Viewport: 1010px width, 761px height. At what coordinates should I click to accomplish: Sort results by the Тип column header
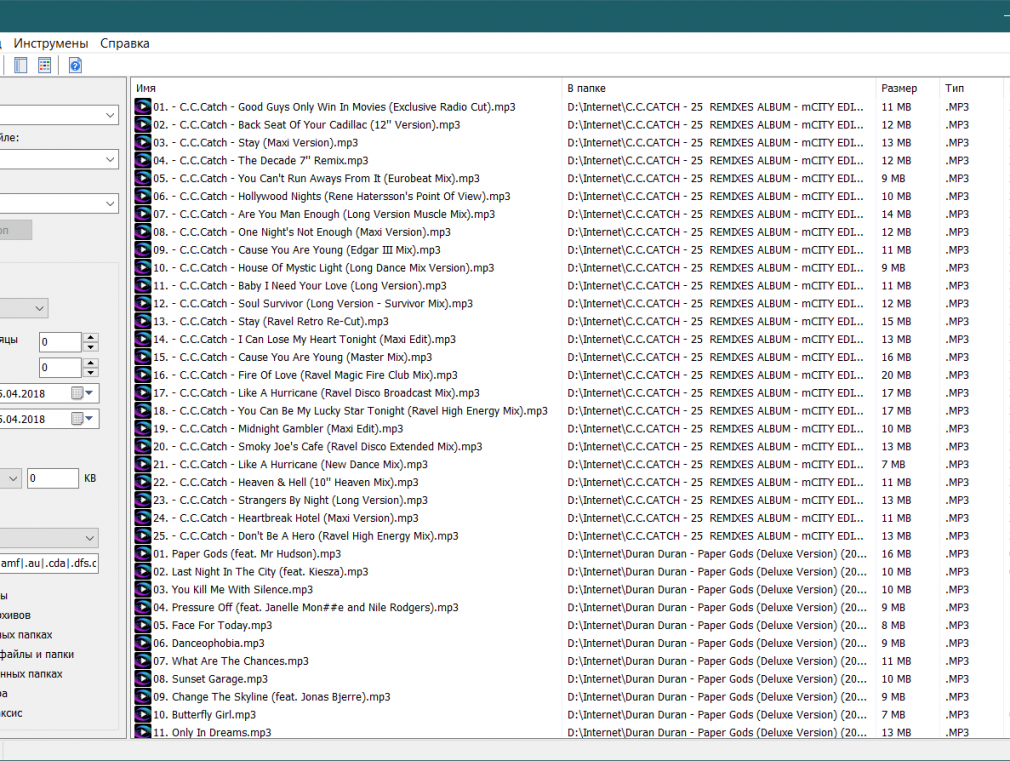971,88
